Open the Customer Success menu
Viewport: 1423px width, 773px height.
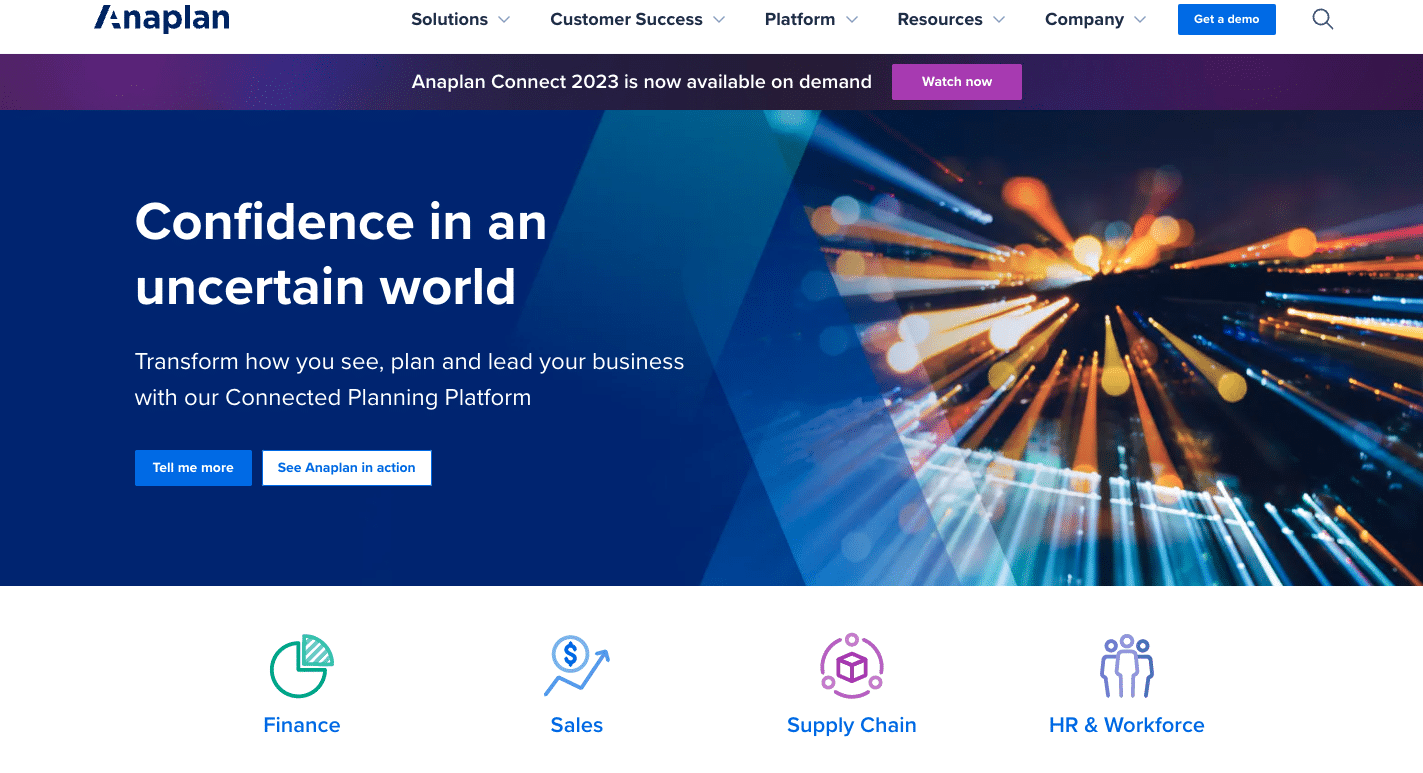pos(626,19)
